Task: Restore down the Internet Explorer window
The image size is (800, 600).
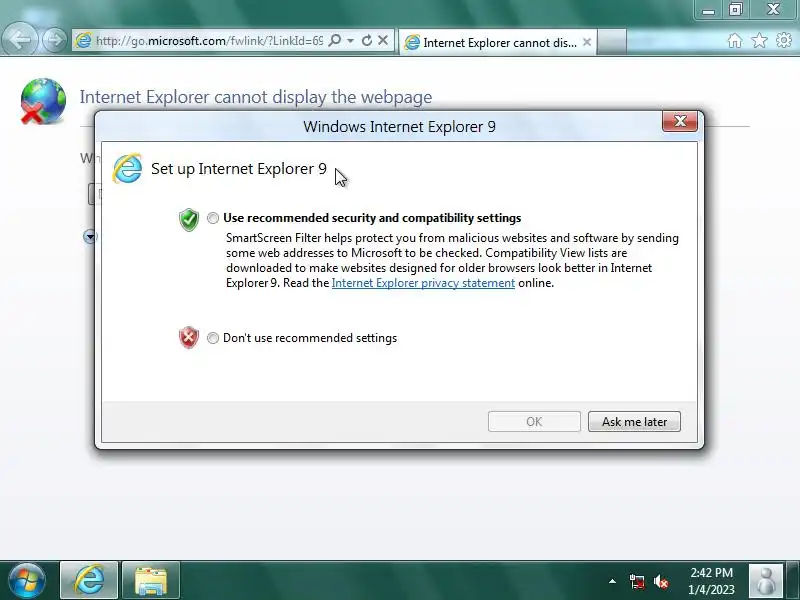Action: [x=735, y=10]
